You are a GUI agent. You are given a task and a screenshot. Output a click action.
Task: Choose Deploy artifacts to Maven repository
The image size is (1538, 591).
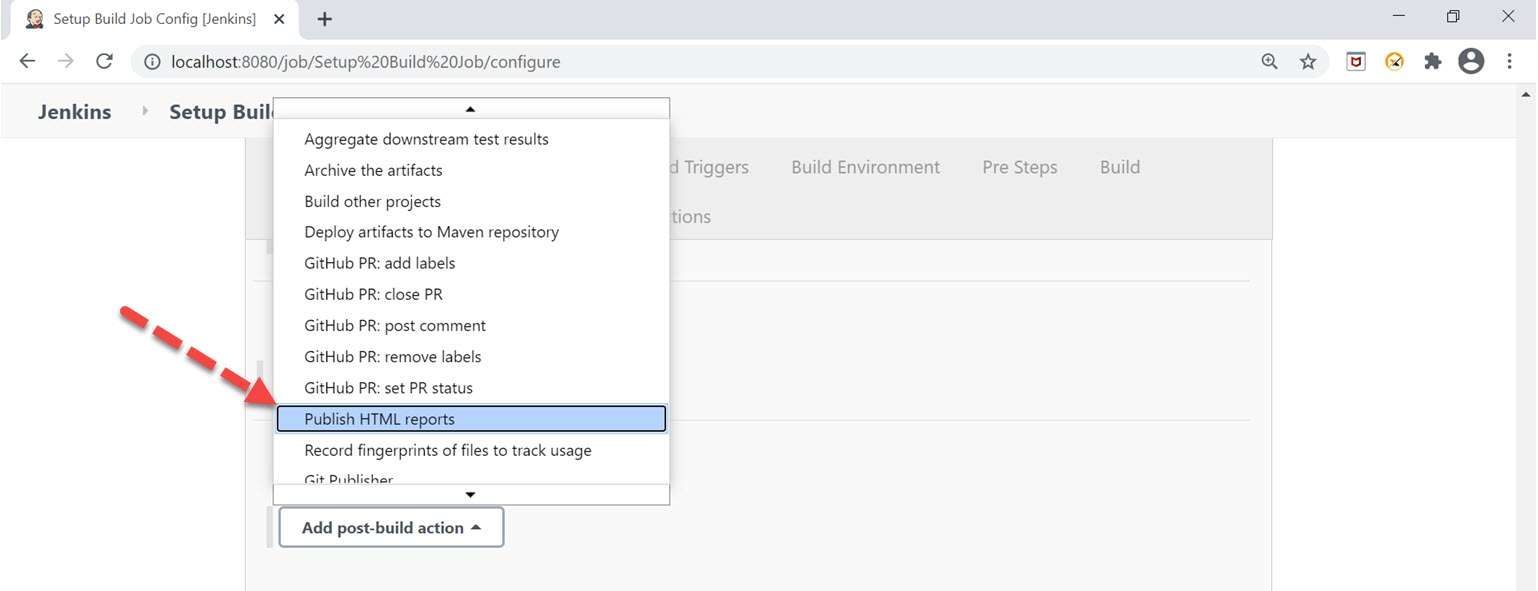click(470, 232)
